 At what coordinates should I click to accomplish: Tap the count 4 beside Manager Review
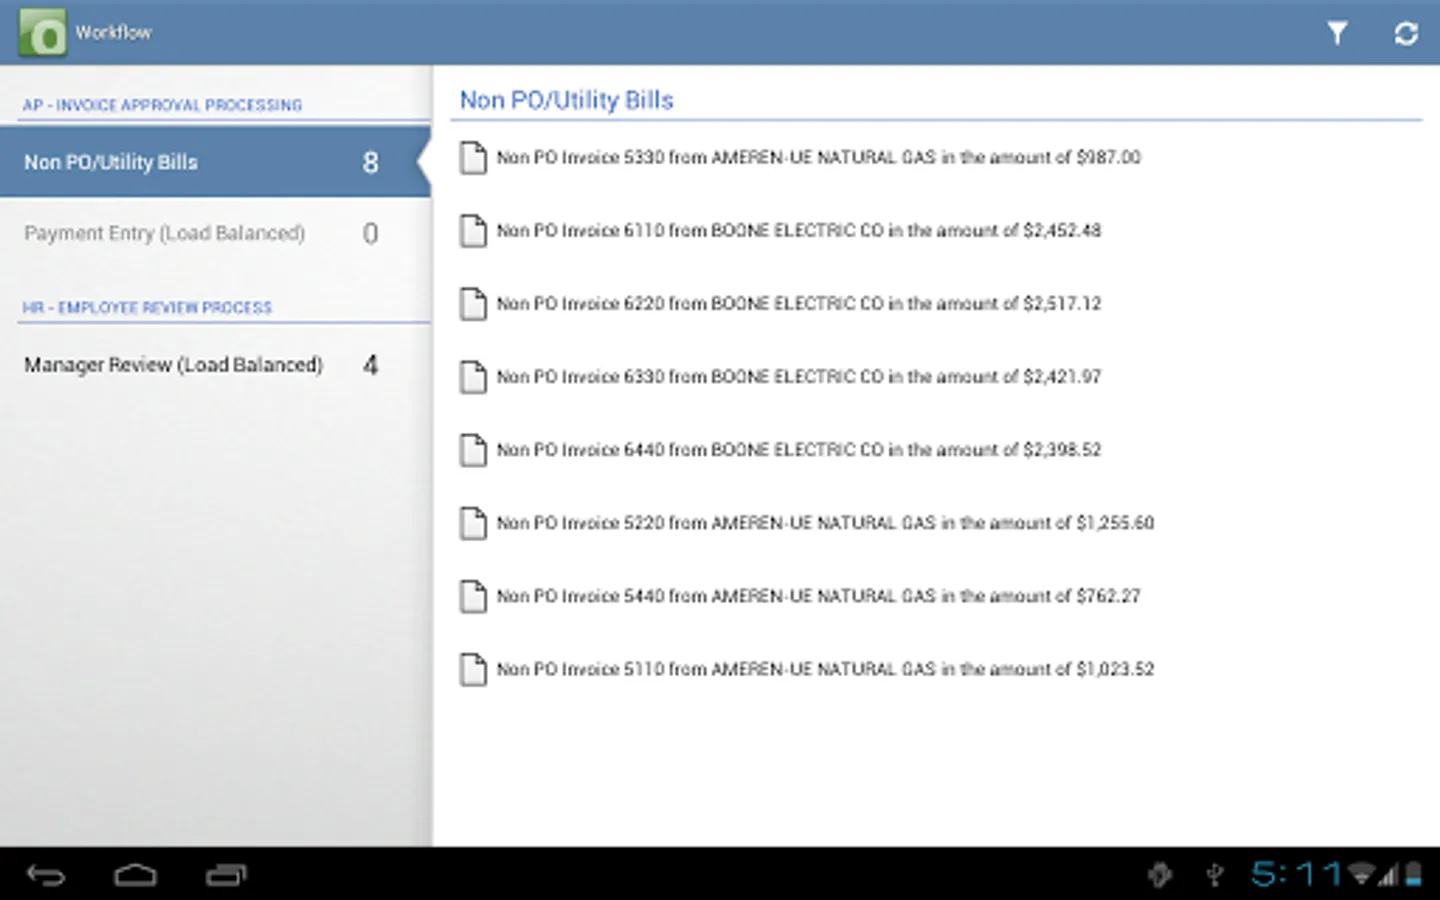(x=370, y=365)
